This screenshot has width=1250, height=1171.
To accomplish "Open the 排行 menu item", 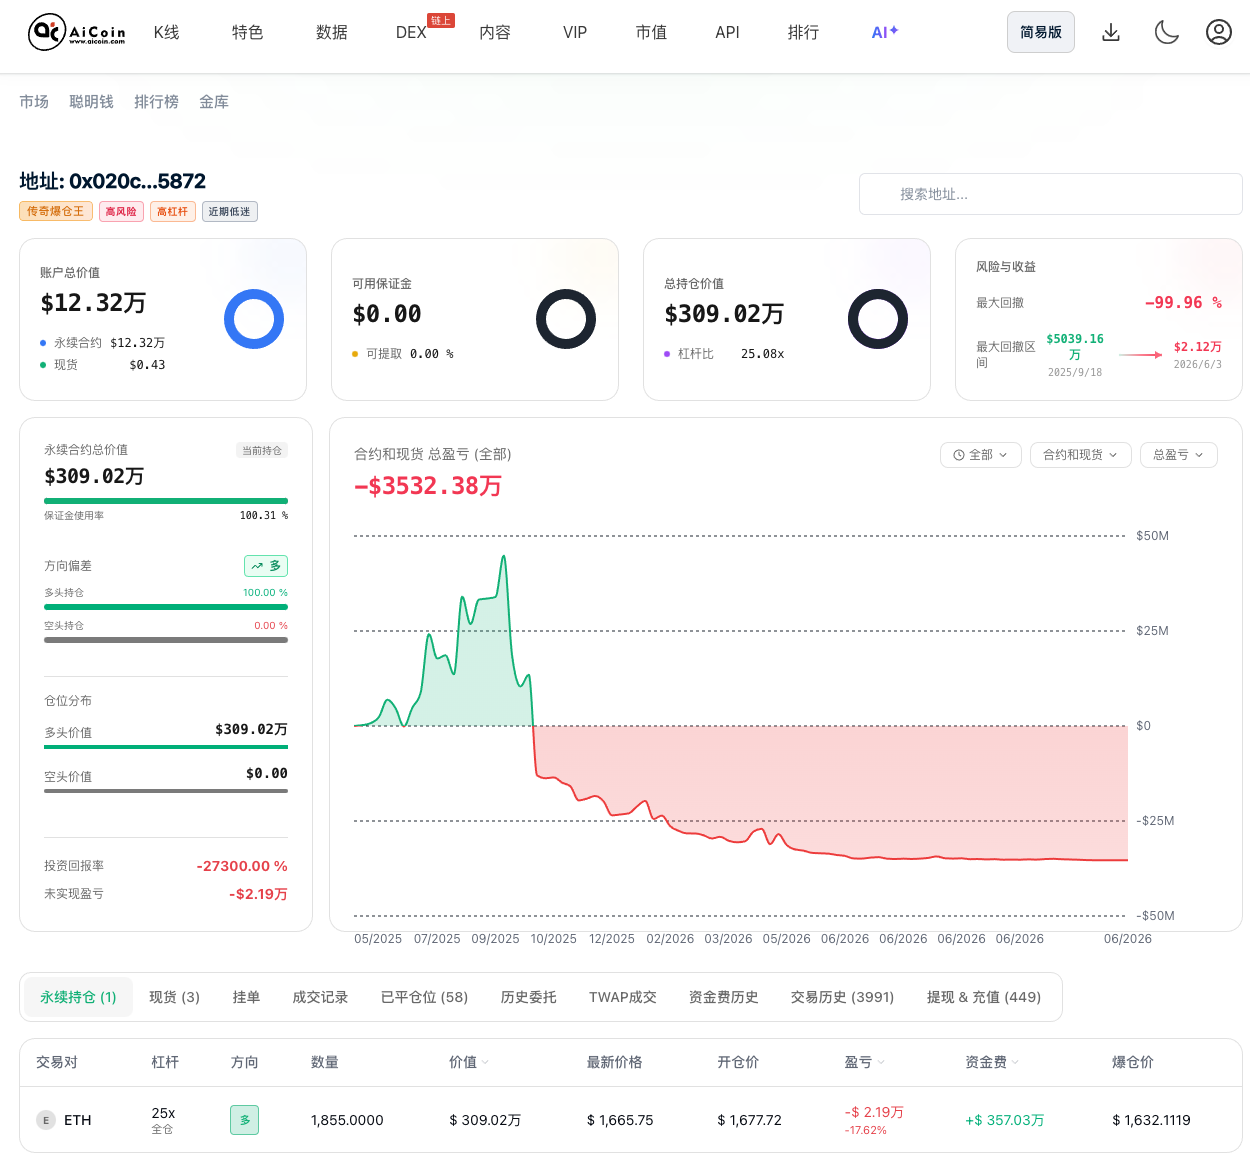I will pyautogui.click(x=803, y=33).
